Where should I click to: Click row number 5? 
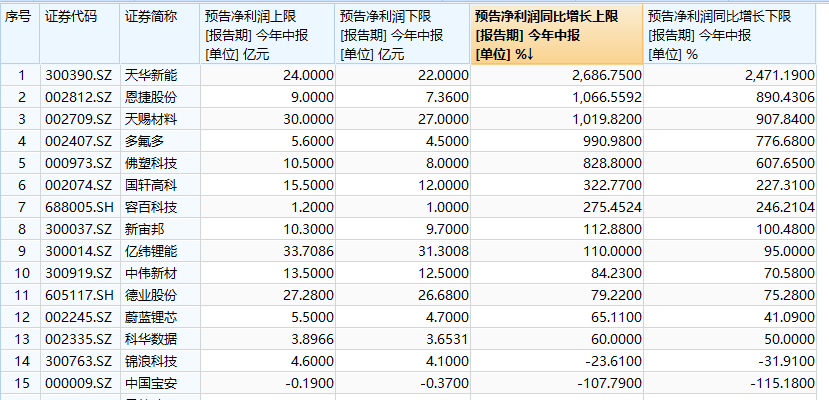click(x=20, y=163)
